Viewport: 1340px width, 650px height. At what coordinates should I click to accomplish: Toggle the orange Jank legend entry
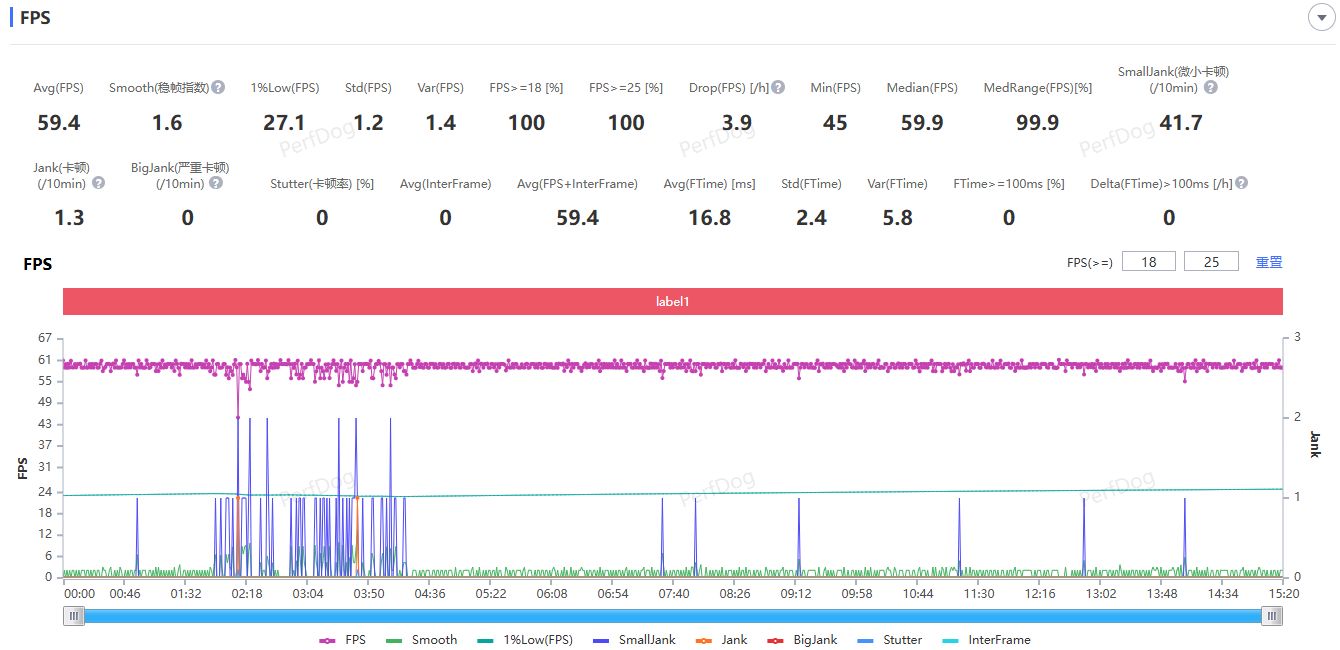click(721, 640)
